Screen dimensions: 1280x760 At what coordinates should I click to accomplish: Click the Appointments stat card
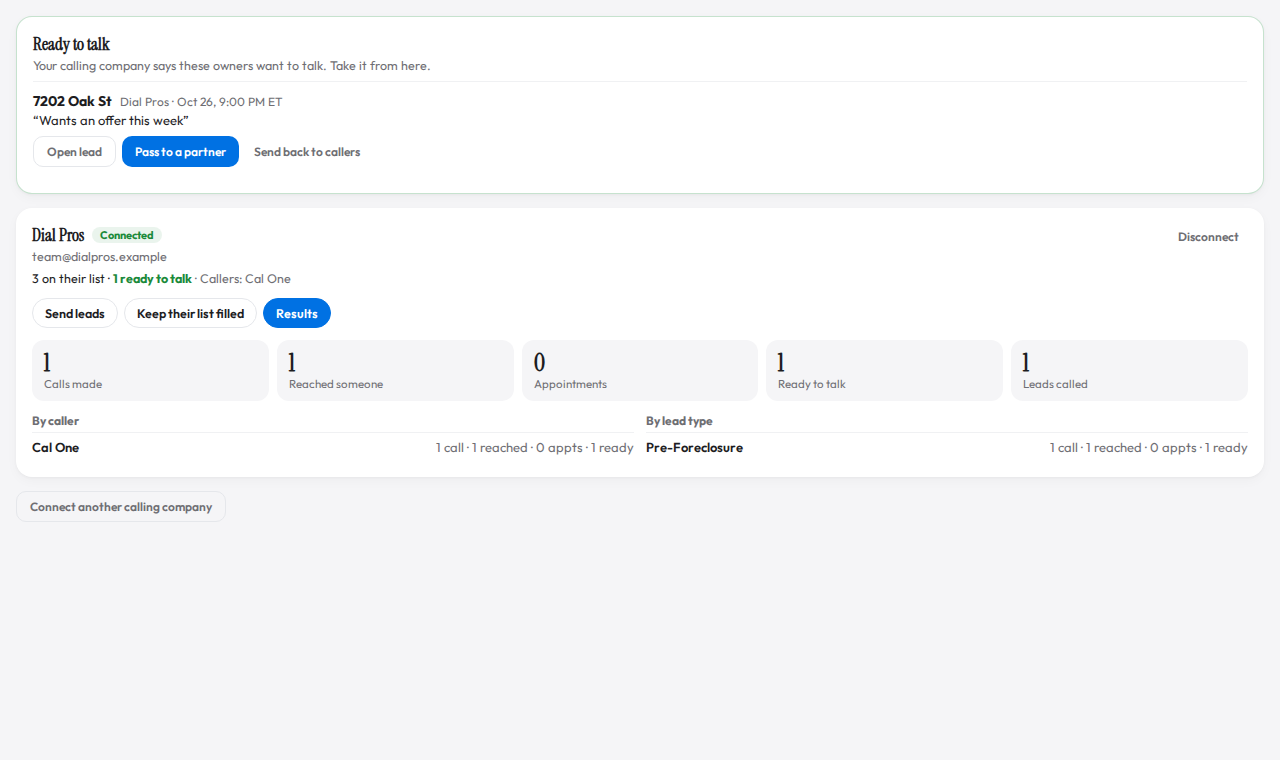640,371
